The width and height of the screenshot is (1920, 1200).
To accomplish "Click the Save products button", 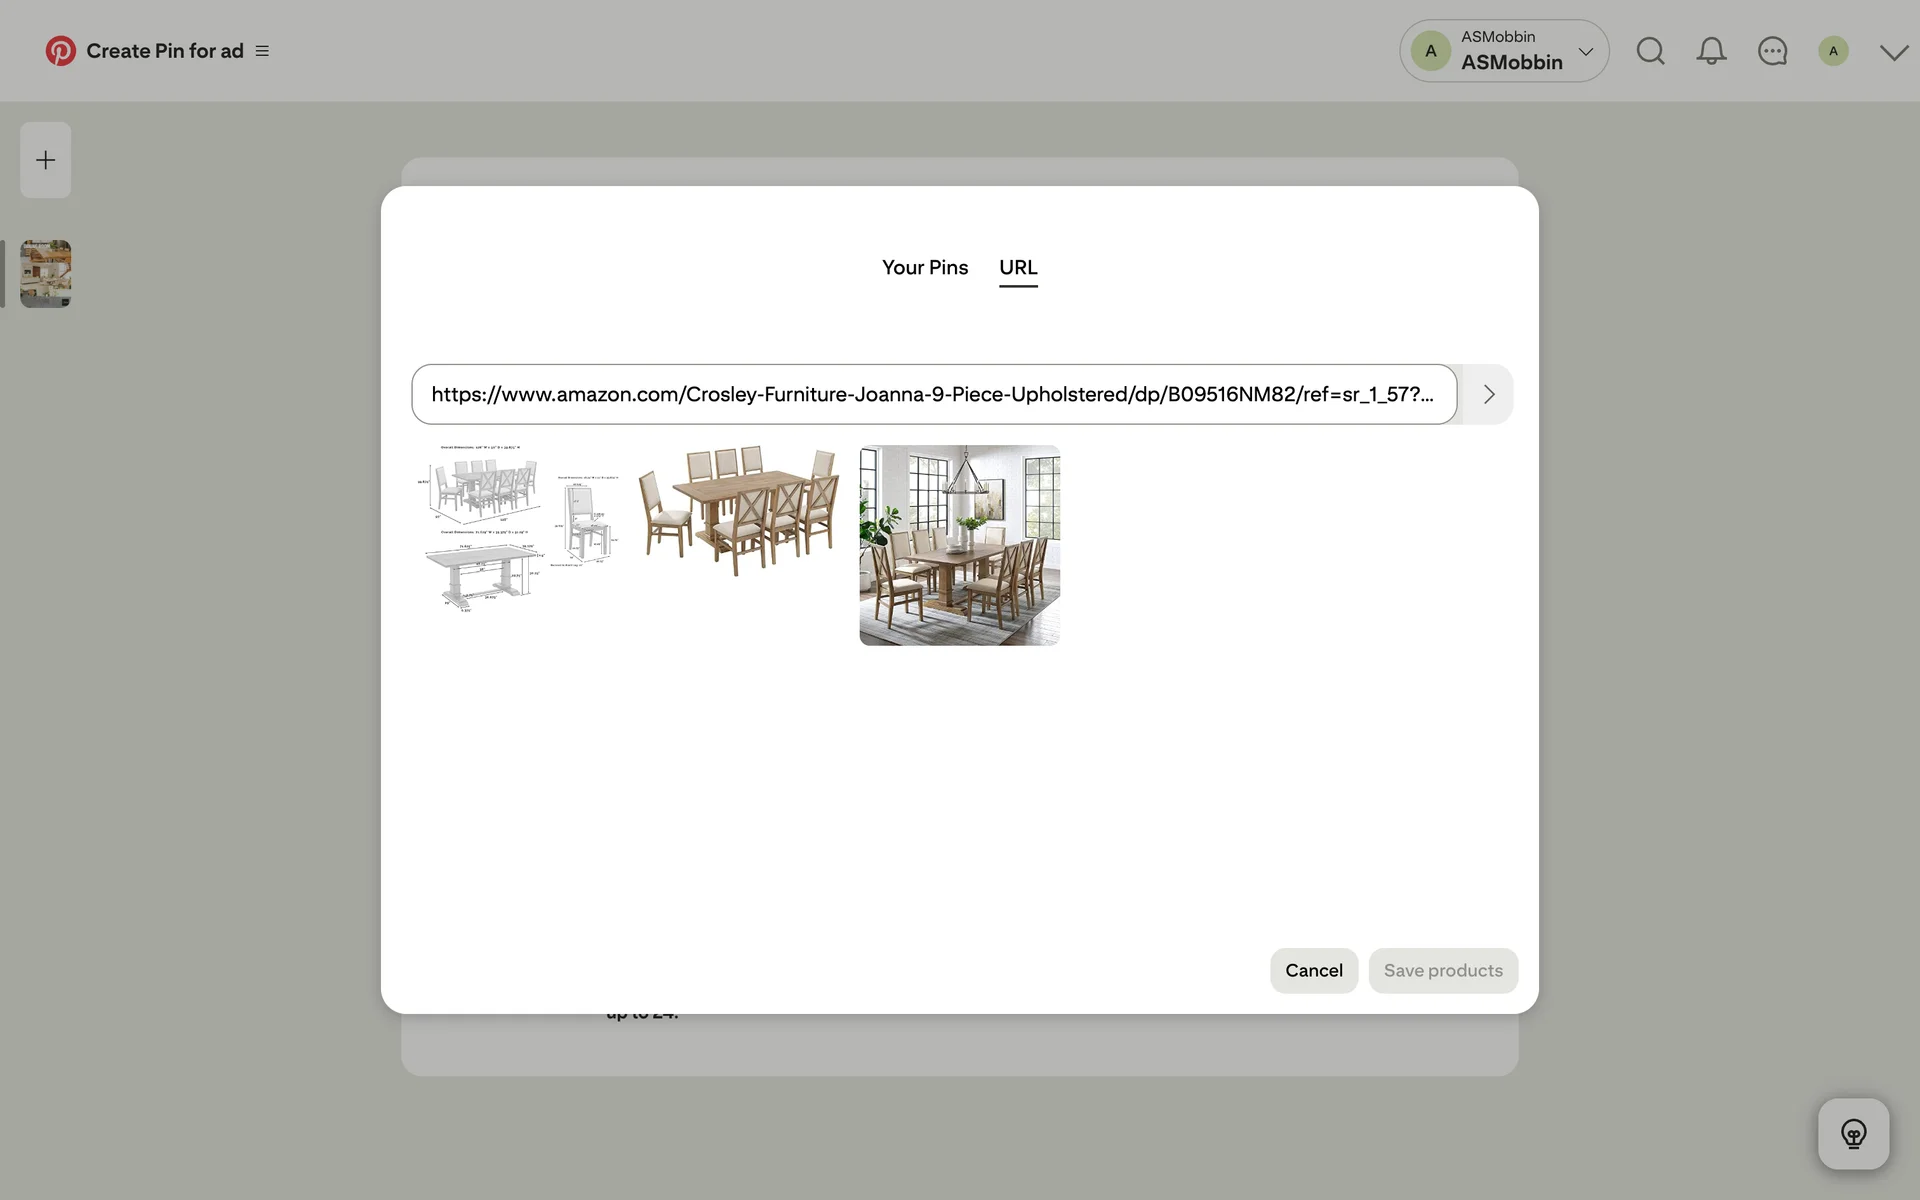I will [x=1442, y=970].
